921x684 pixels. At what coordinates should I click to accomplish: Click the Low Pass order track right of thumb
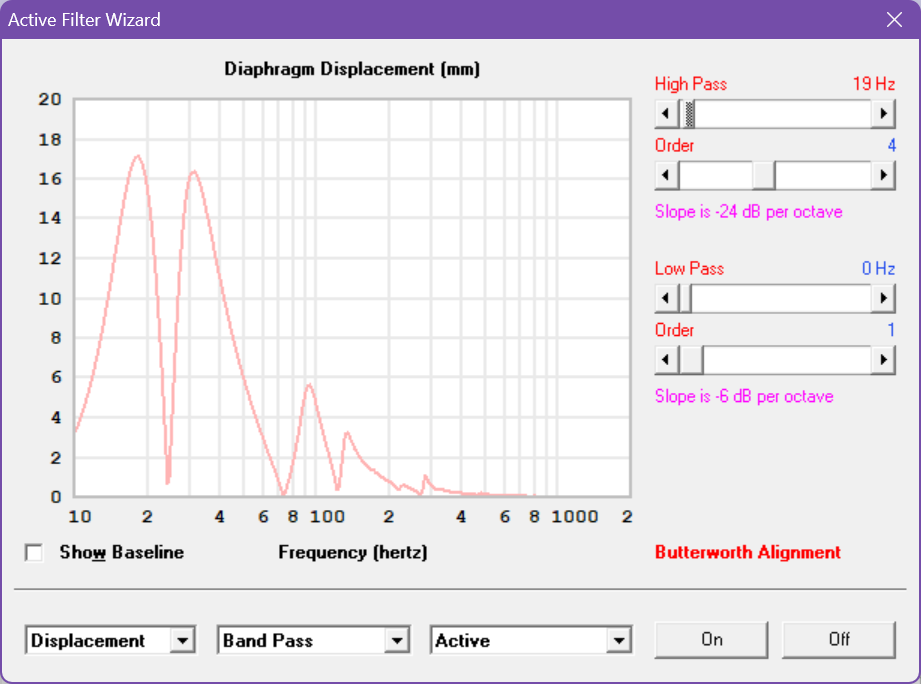(x=787, y=360)
